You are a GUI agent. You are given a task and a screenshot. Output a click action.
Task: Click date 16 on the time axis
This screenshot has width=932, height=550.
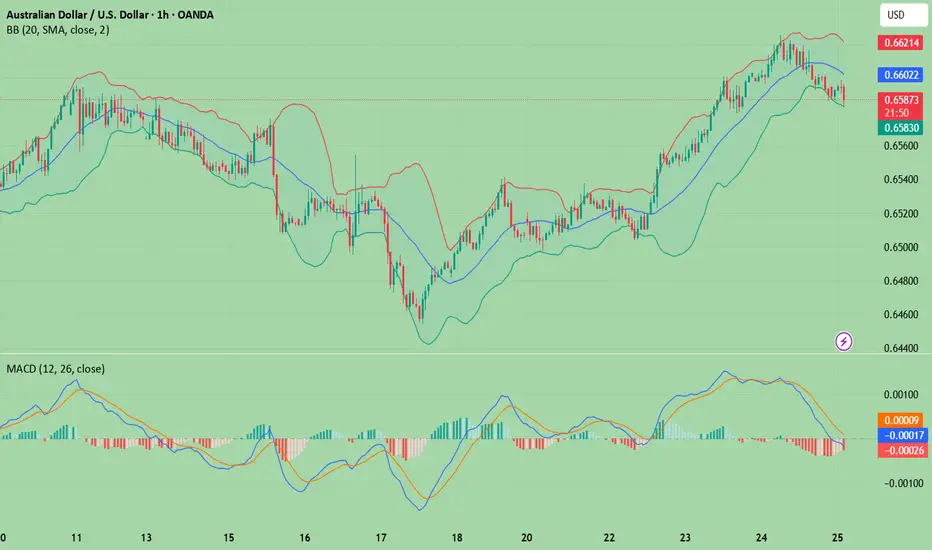tap(304, 538)
